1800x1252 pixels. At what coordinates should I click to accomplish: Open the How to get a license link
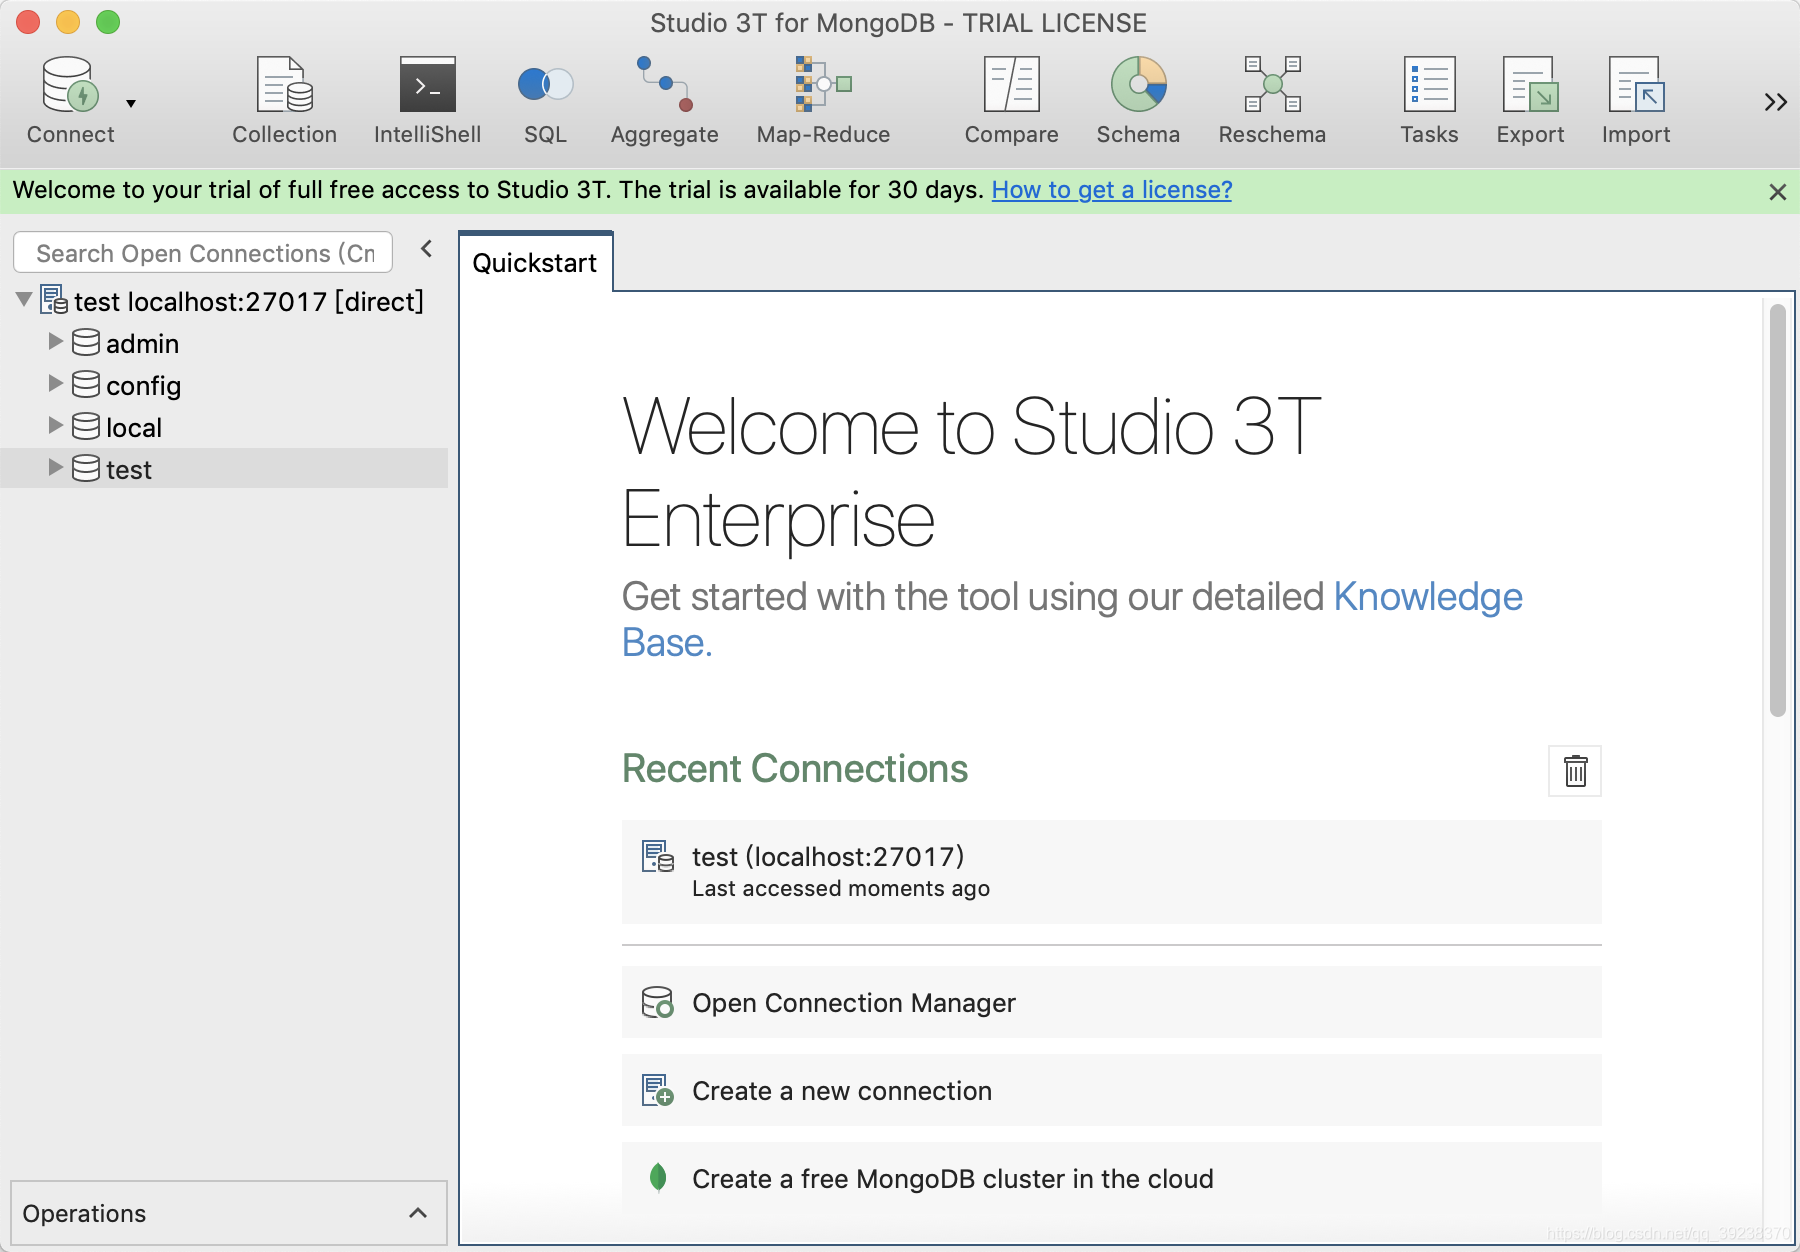1111,189
